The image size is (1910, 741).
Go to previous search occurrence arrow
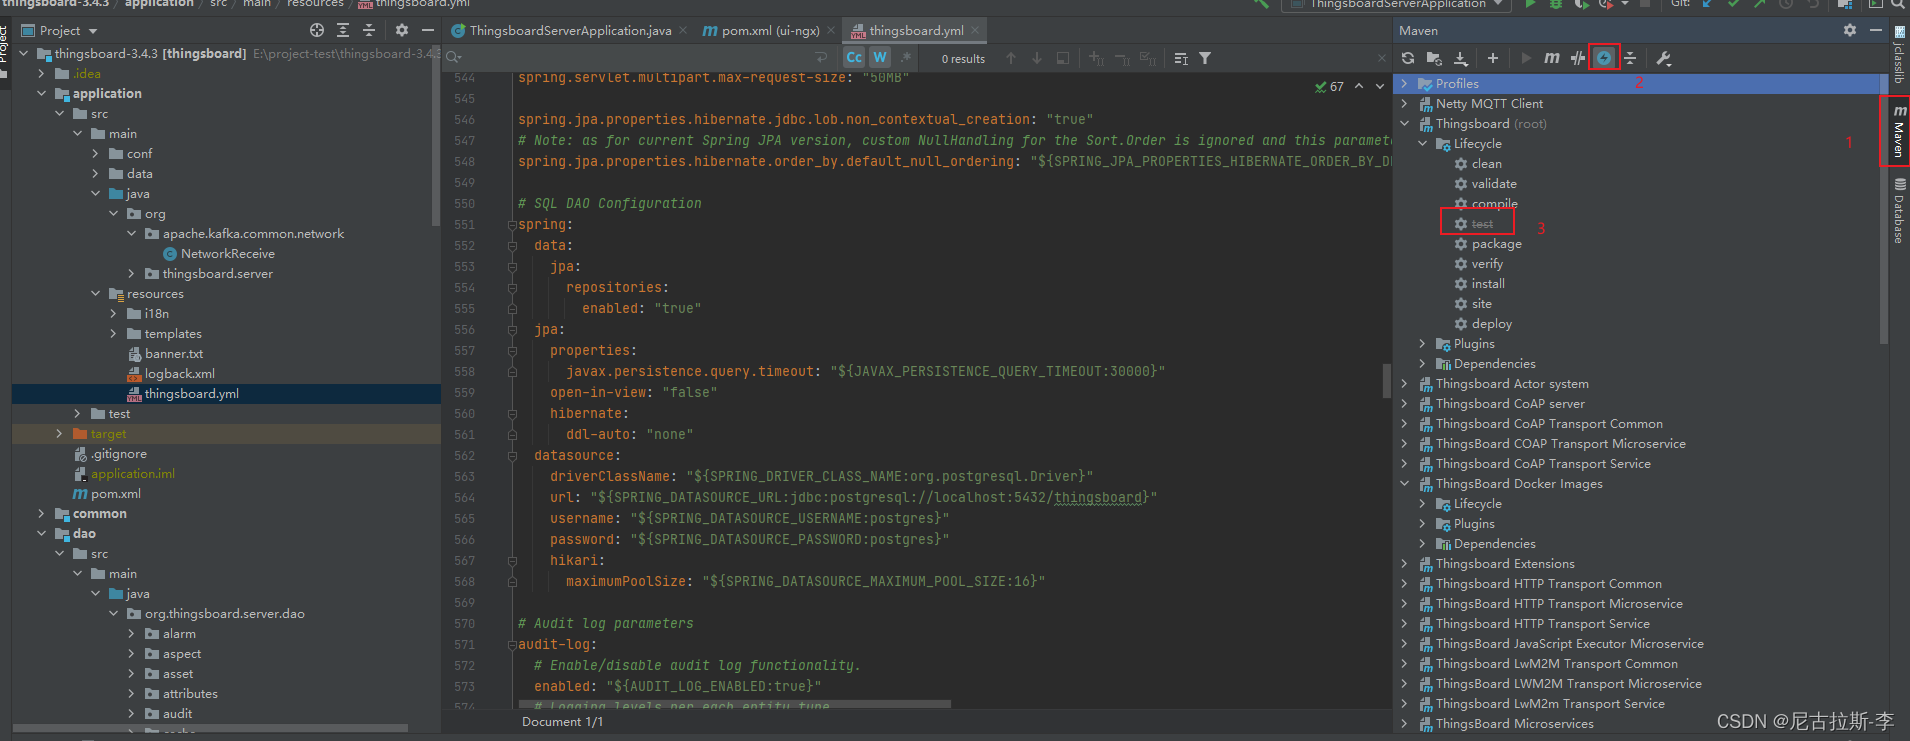[1011, 58]
